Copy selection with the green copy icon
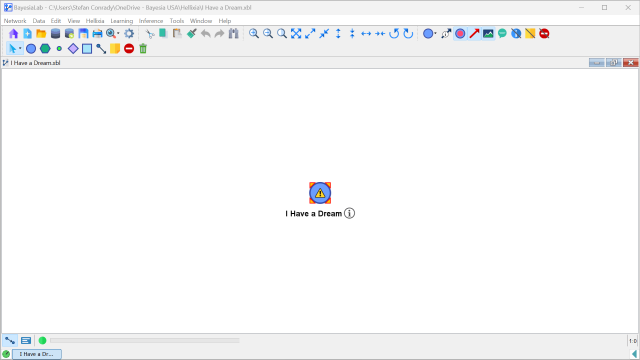This screenshot has height=360, width=640. point(163,33)
